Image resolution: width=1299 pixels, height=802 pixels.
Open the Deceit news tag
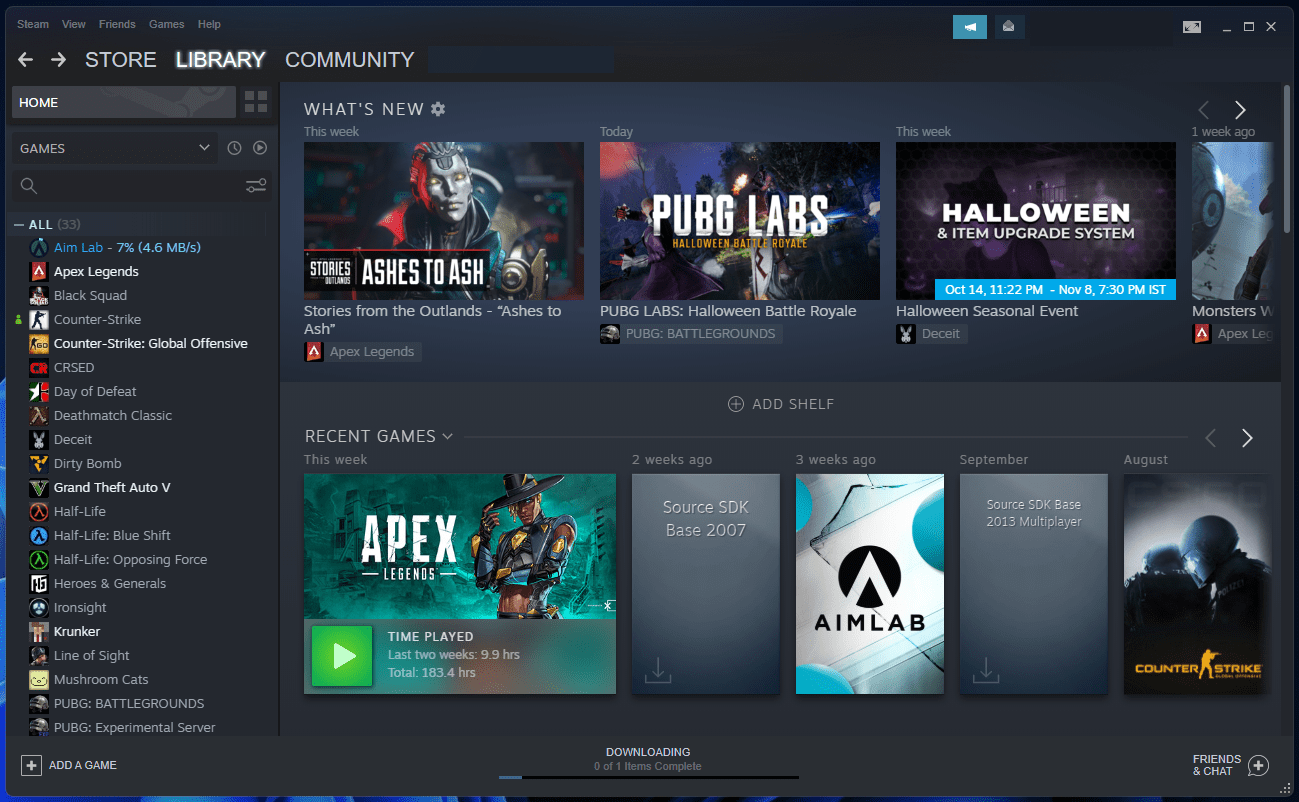[x=934, y=334]
